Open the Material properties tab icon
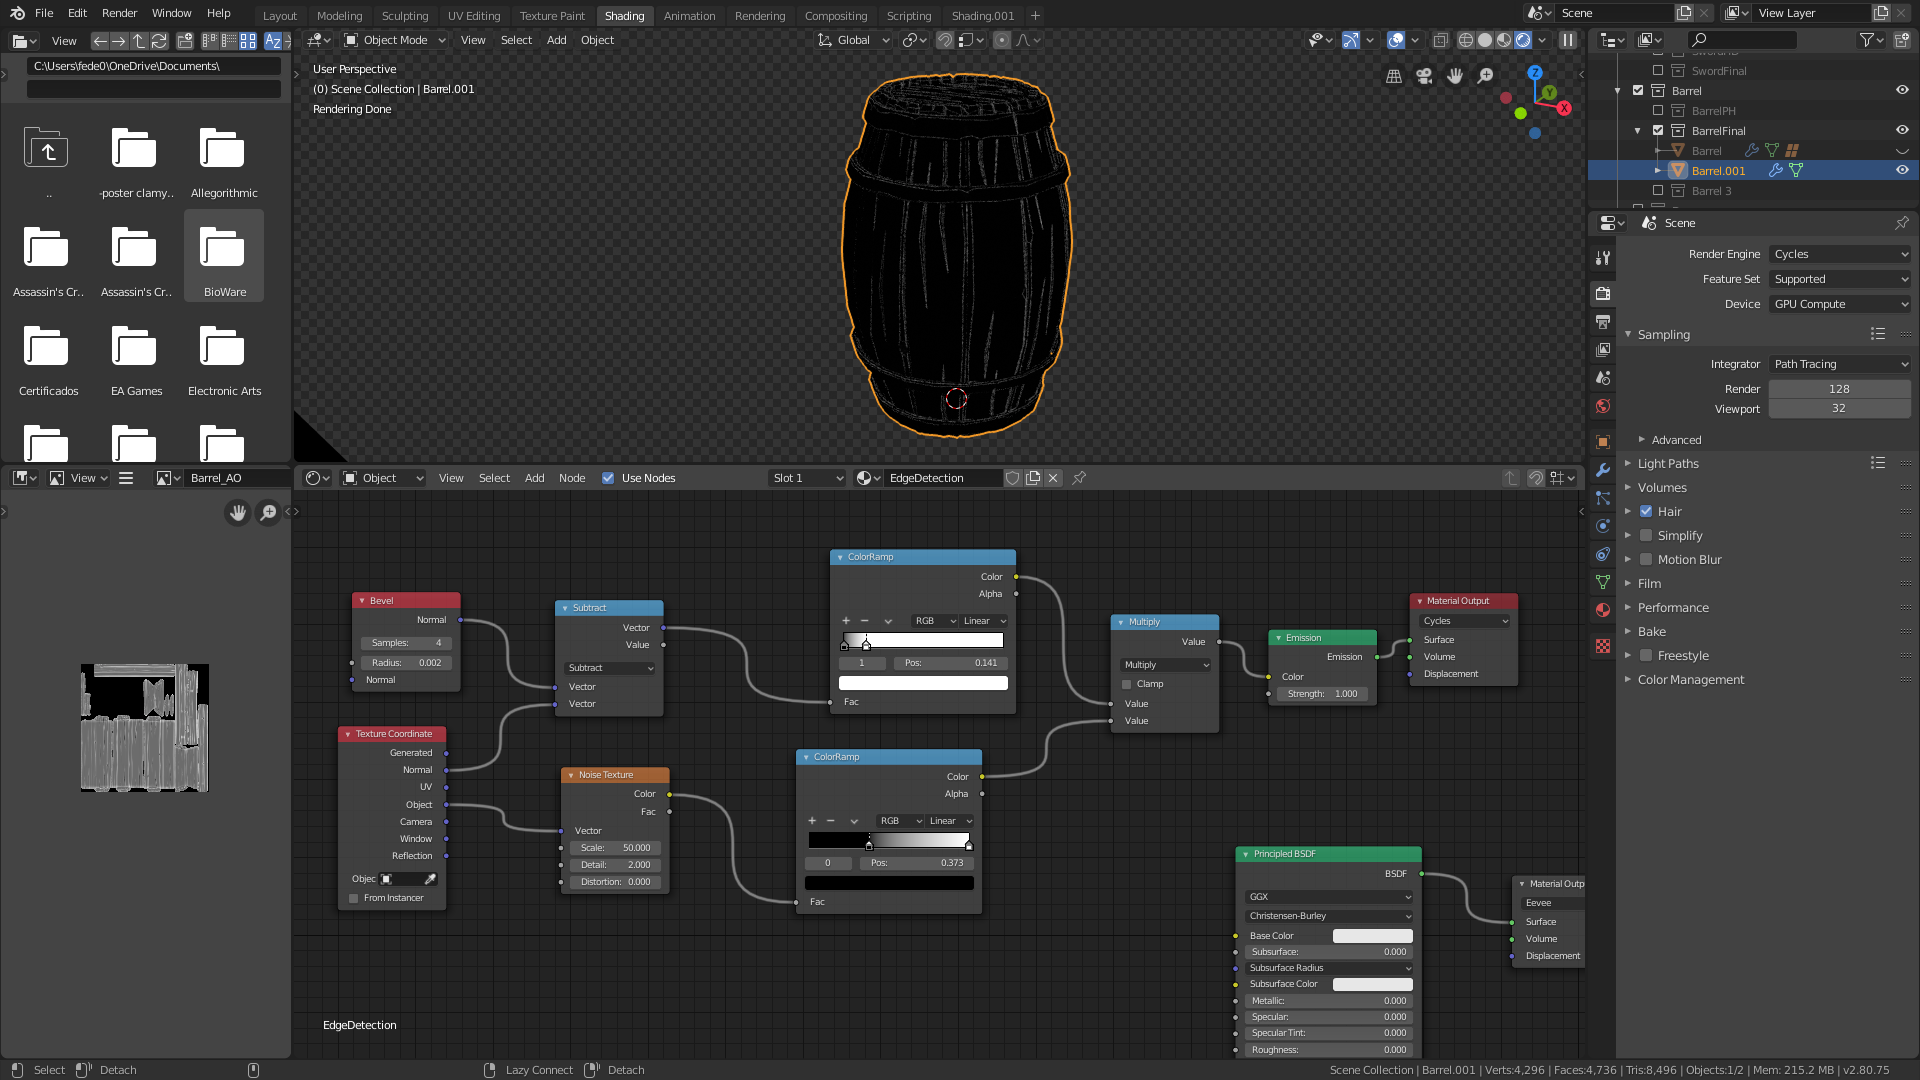 [x=1603, y=610]
